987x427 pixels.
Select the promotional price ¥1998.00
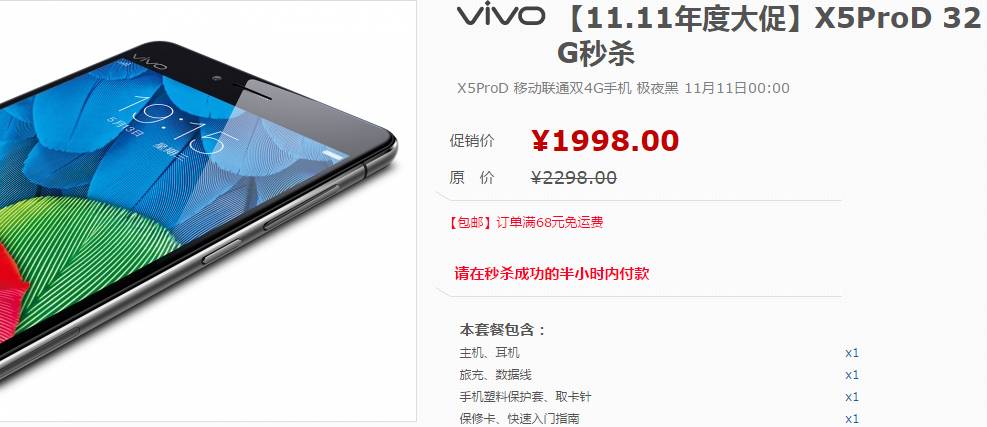coord(606,141)
